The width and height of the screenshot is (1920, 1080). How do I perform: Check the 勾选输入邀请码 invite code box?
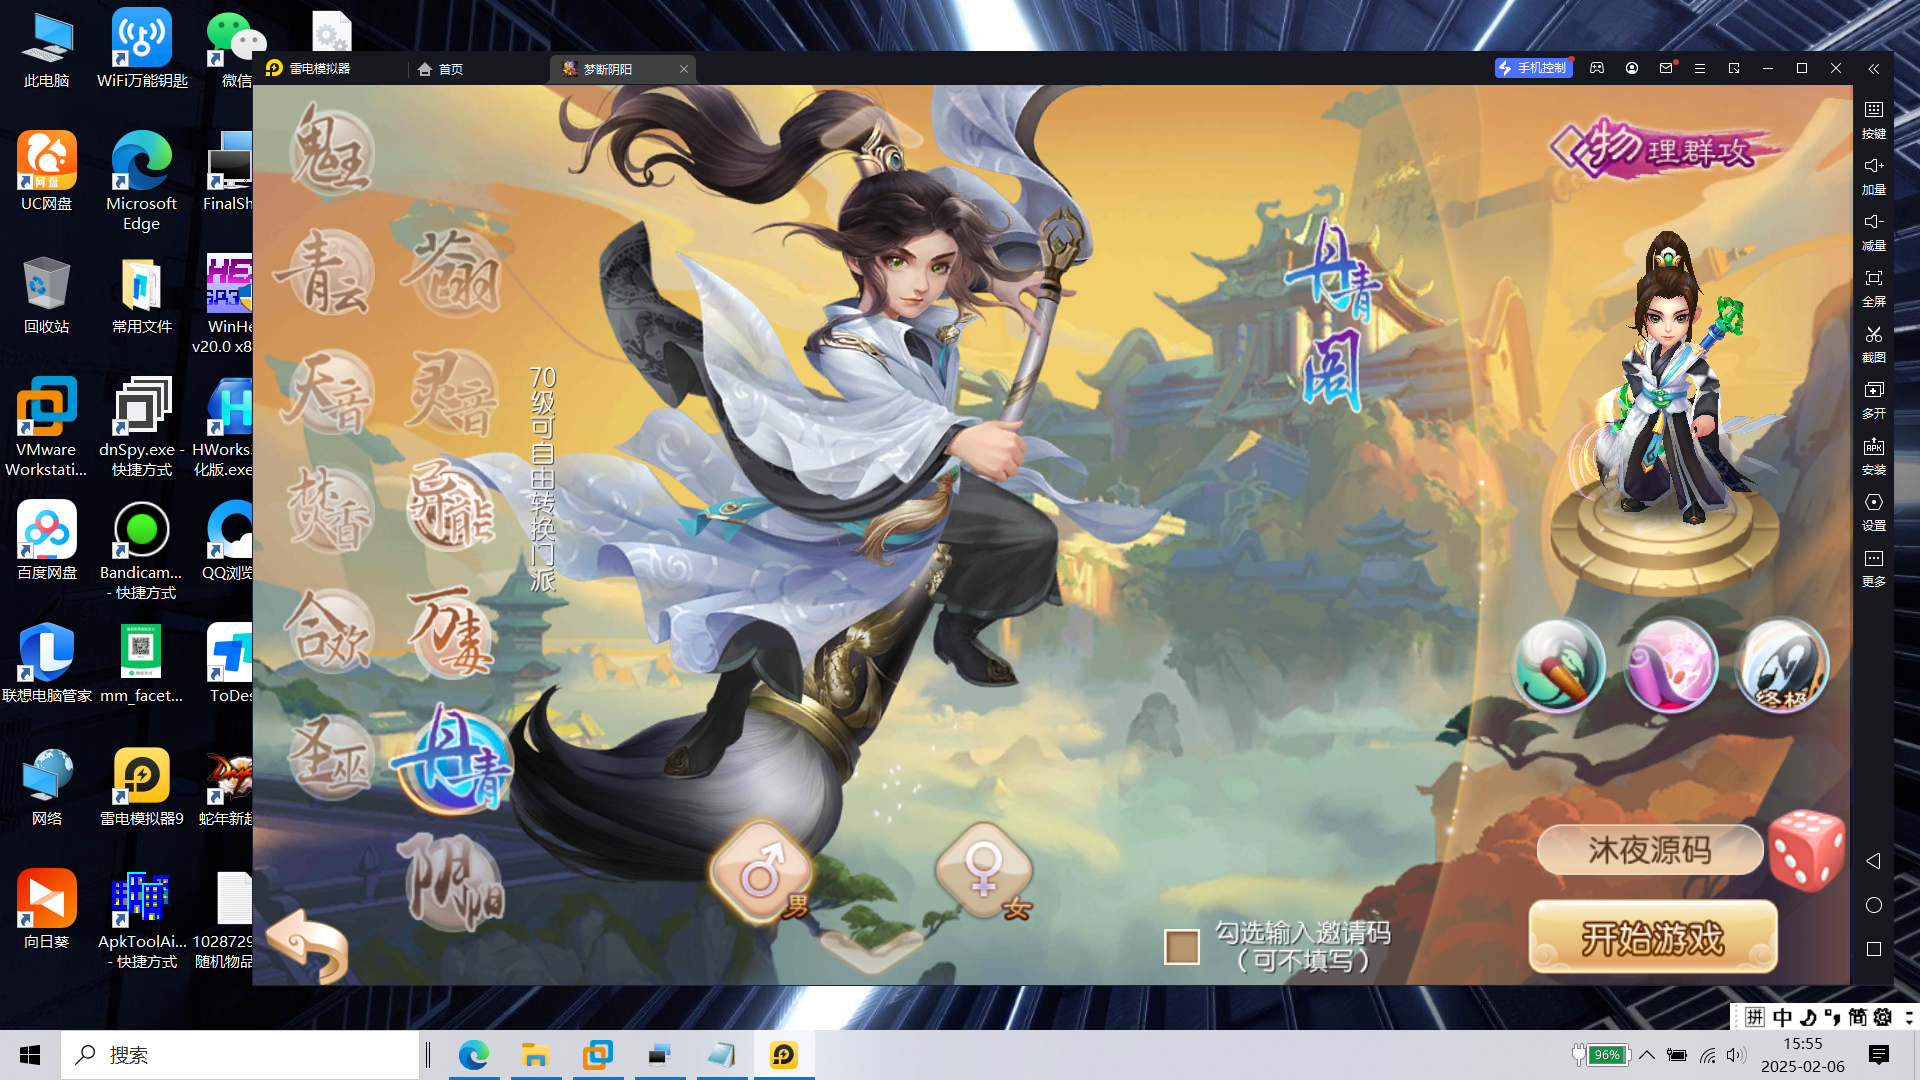1180,945
